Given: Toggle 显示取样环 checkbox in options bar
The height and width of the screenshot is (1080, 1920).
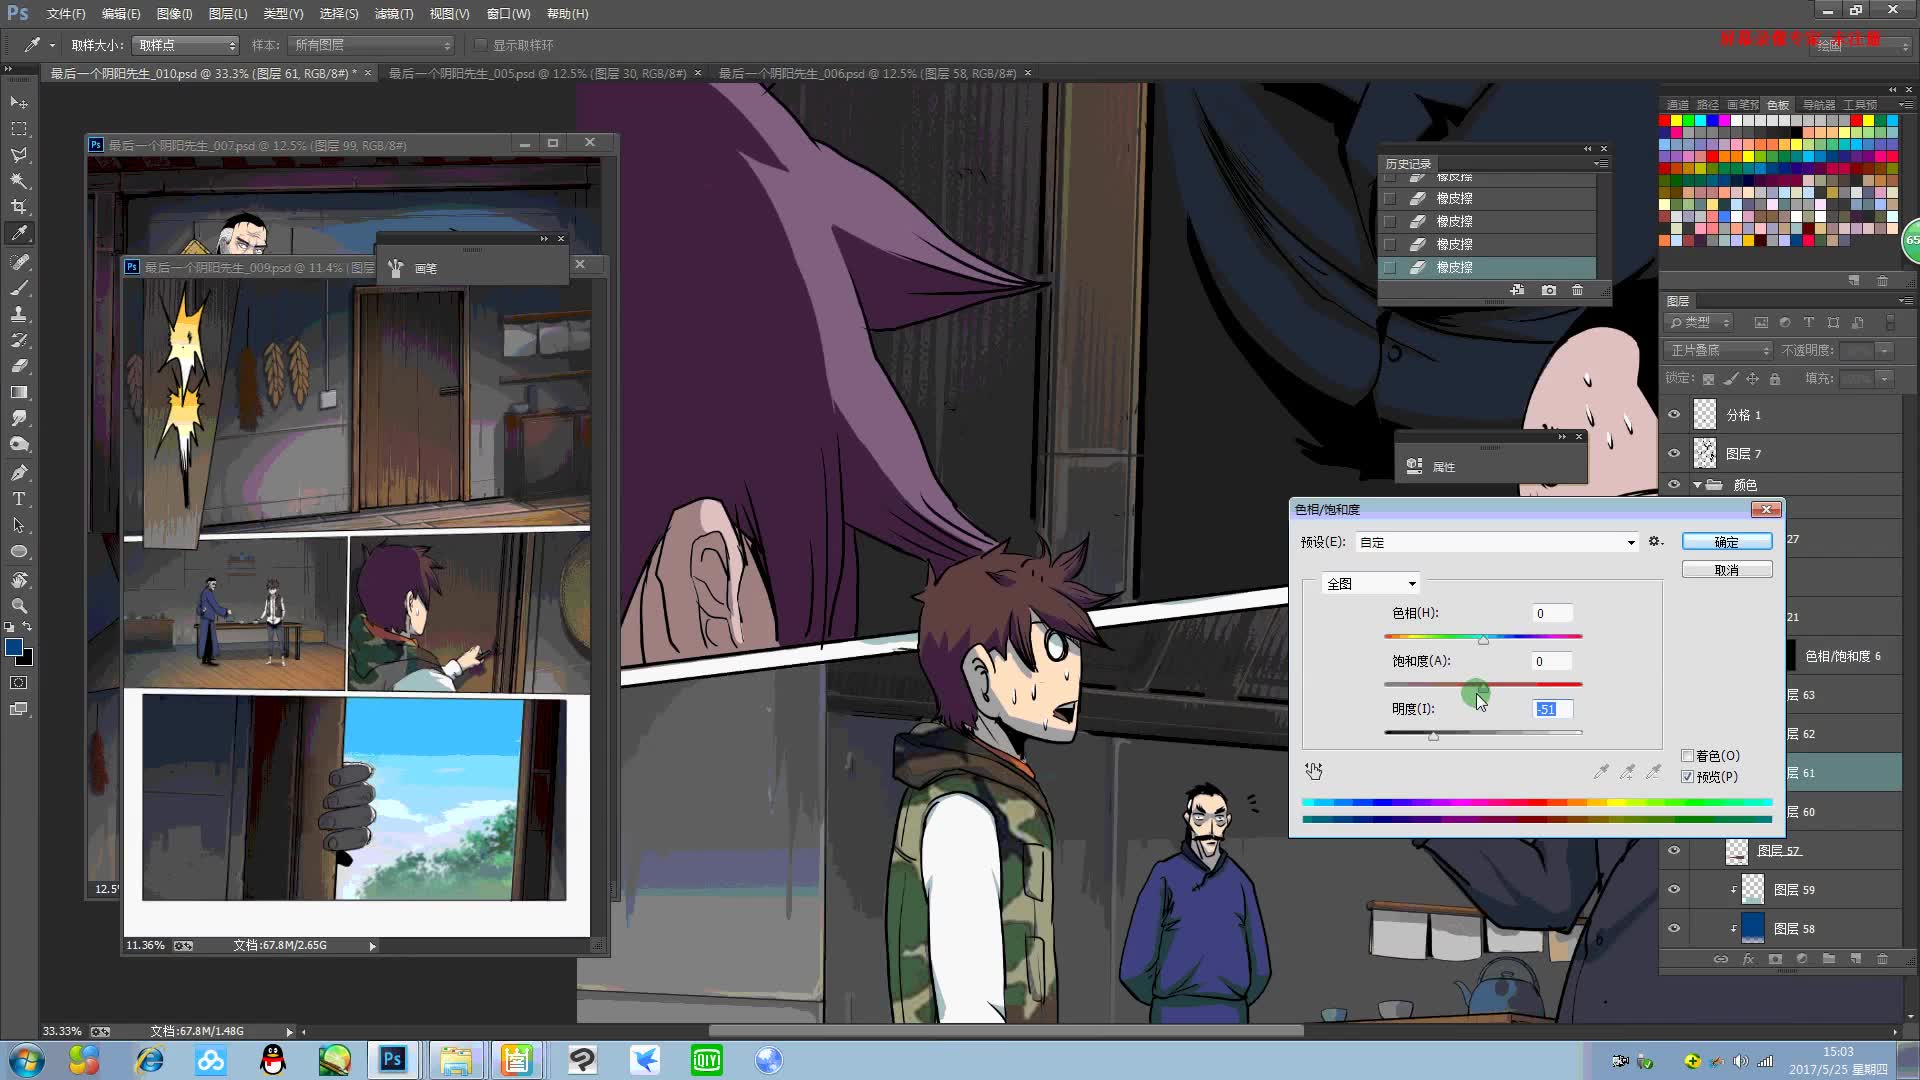Looking at the screenshot, I should [481, 45].
